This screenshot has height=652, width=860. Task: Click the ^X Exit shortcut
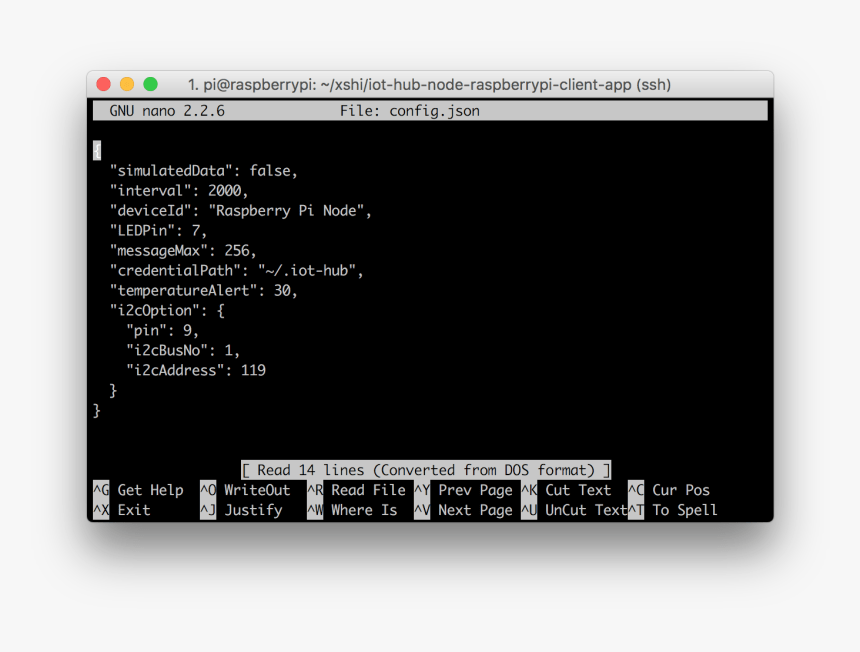point(122,511)
